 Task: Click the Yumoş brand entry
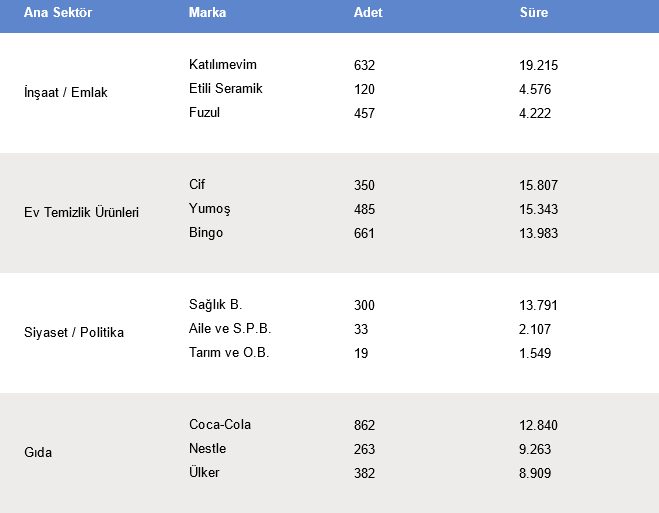[x=209, y=209]
